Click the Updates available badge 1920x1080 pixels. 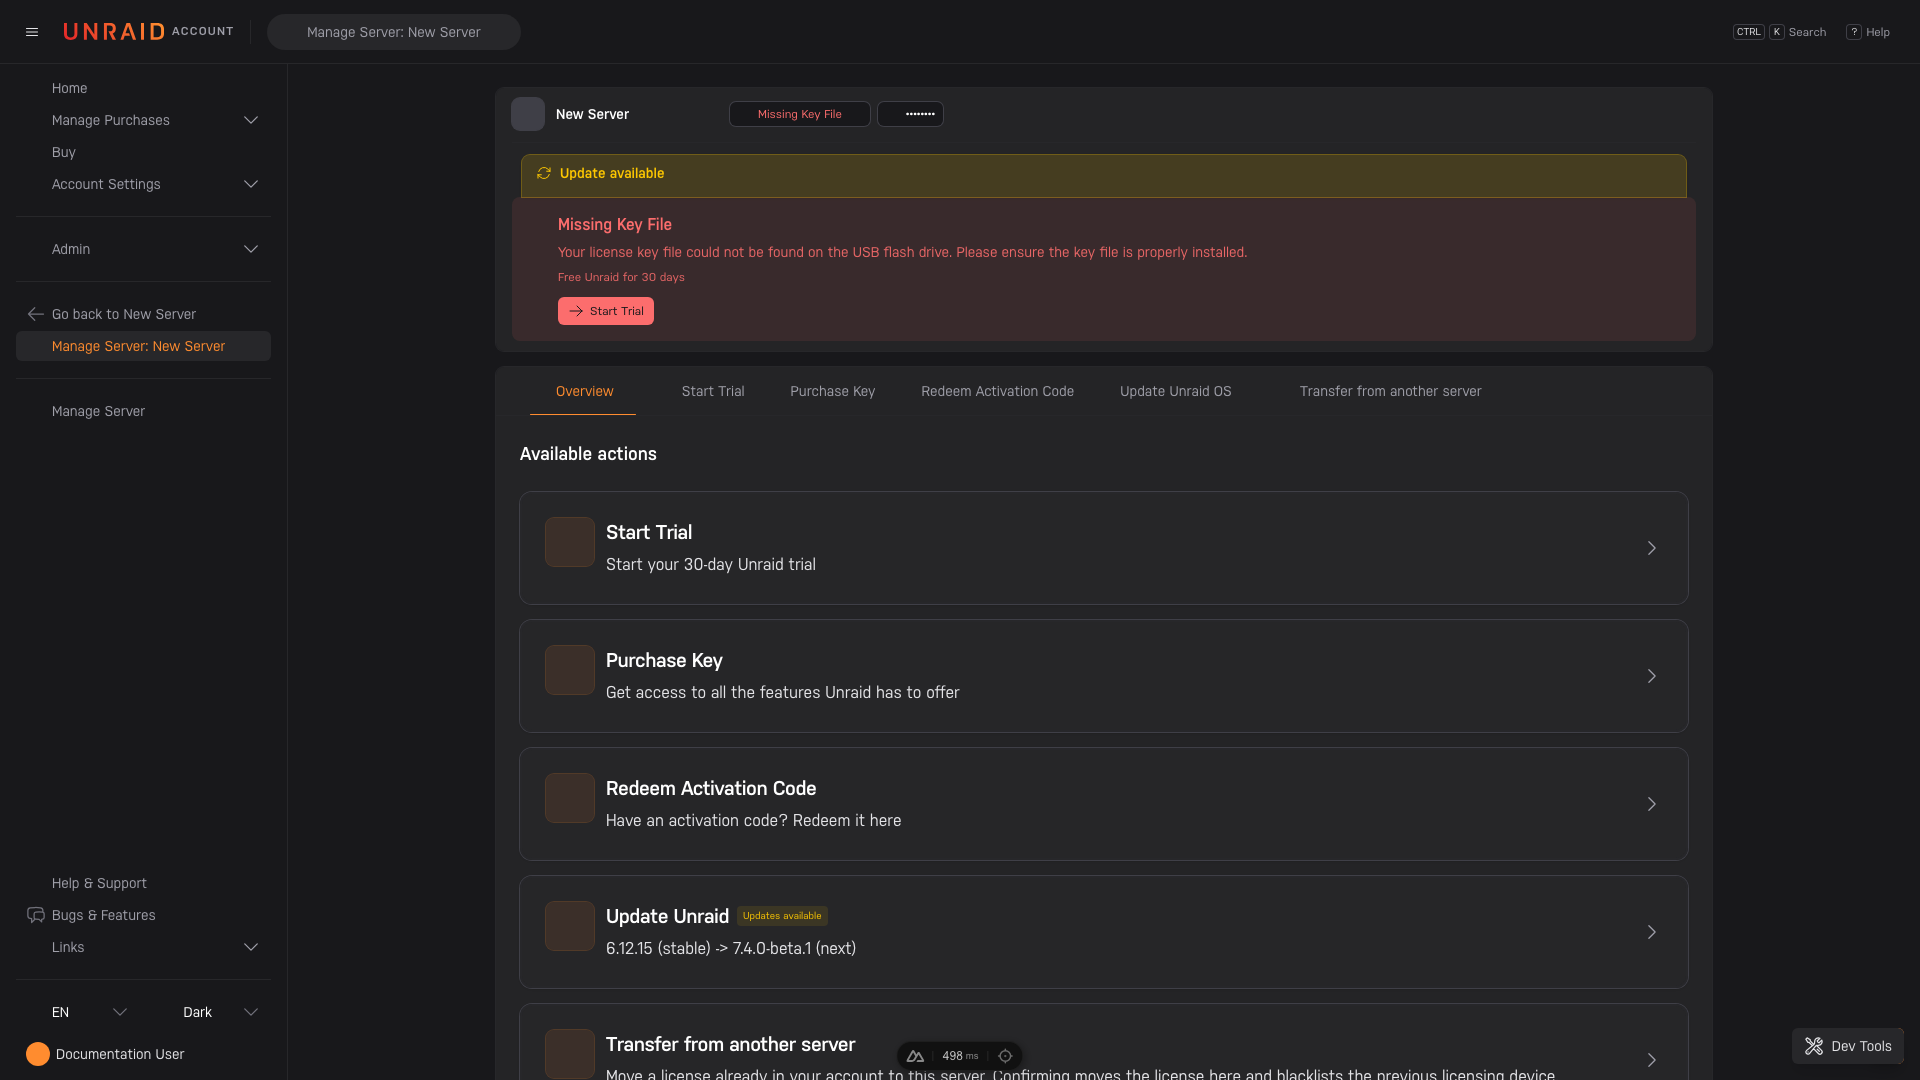point(782,916)
